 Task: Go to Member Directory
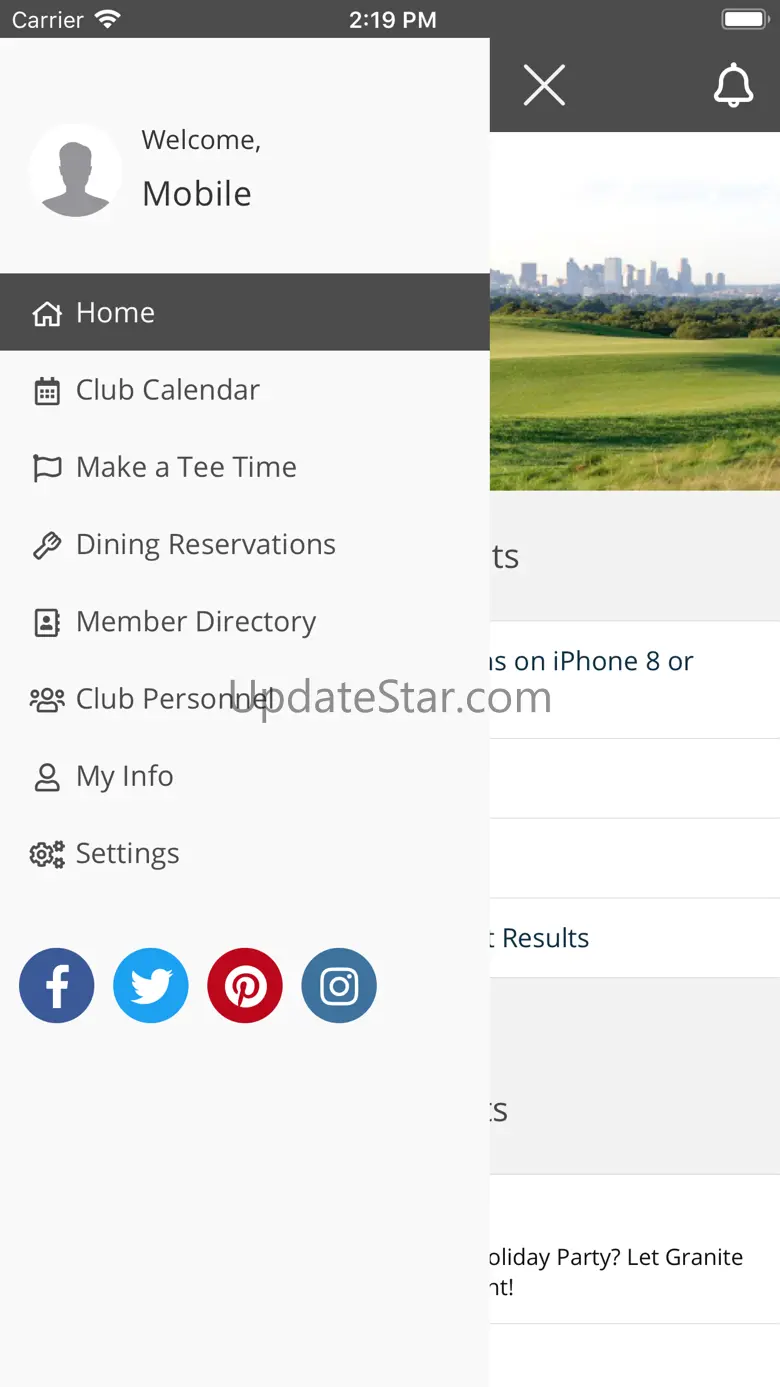[x=196, y=622]
